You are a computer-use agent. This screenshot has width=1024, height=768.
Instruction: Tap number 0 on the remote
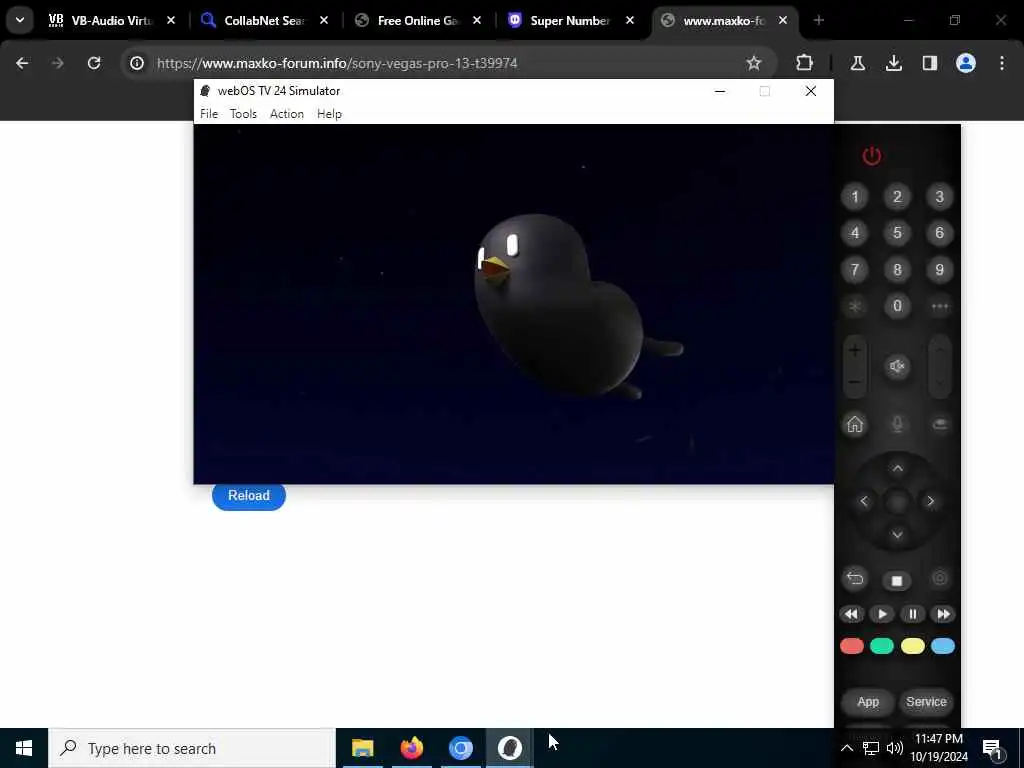tap(897, 306)
